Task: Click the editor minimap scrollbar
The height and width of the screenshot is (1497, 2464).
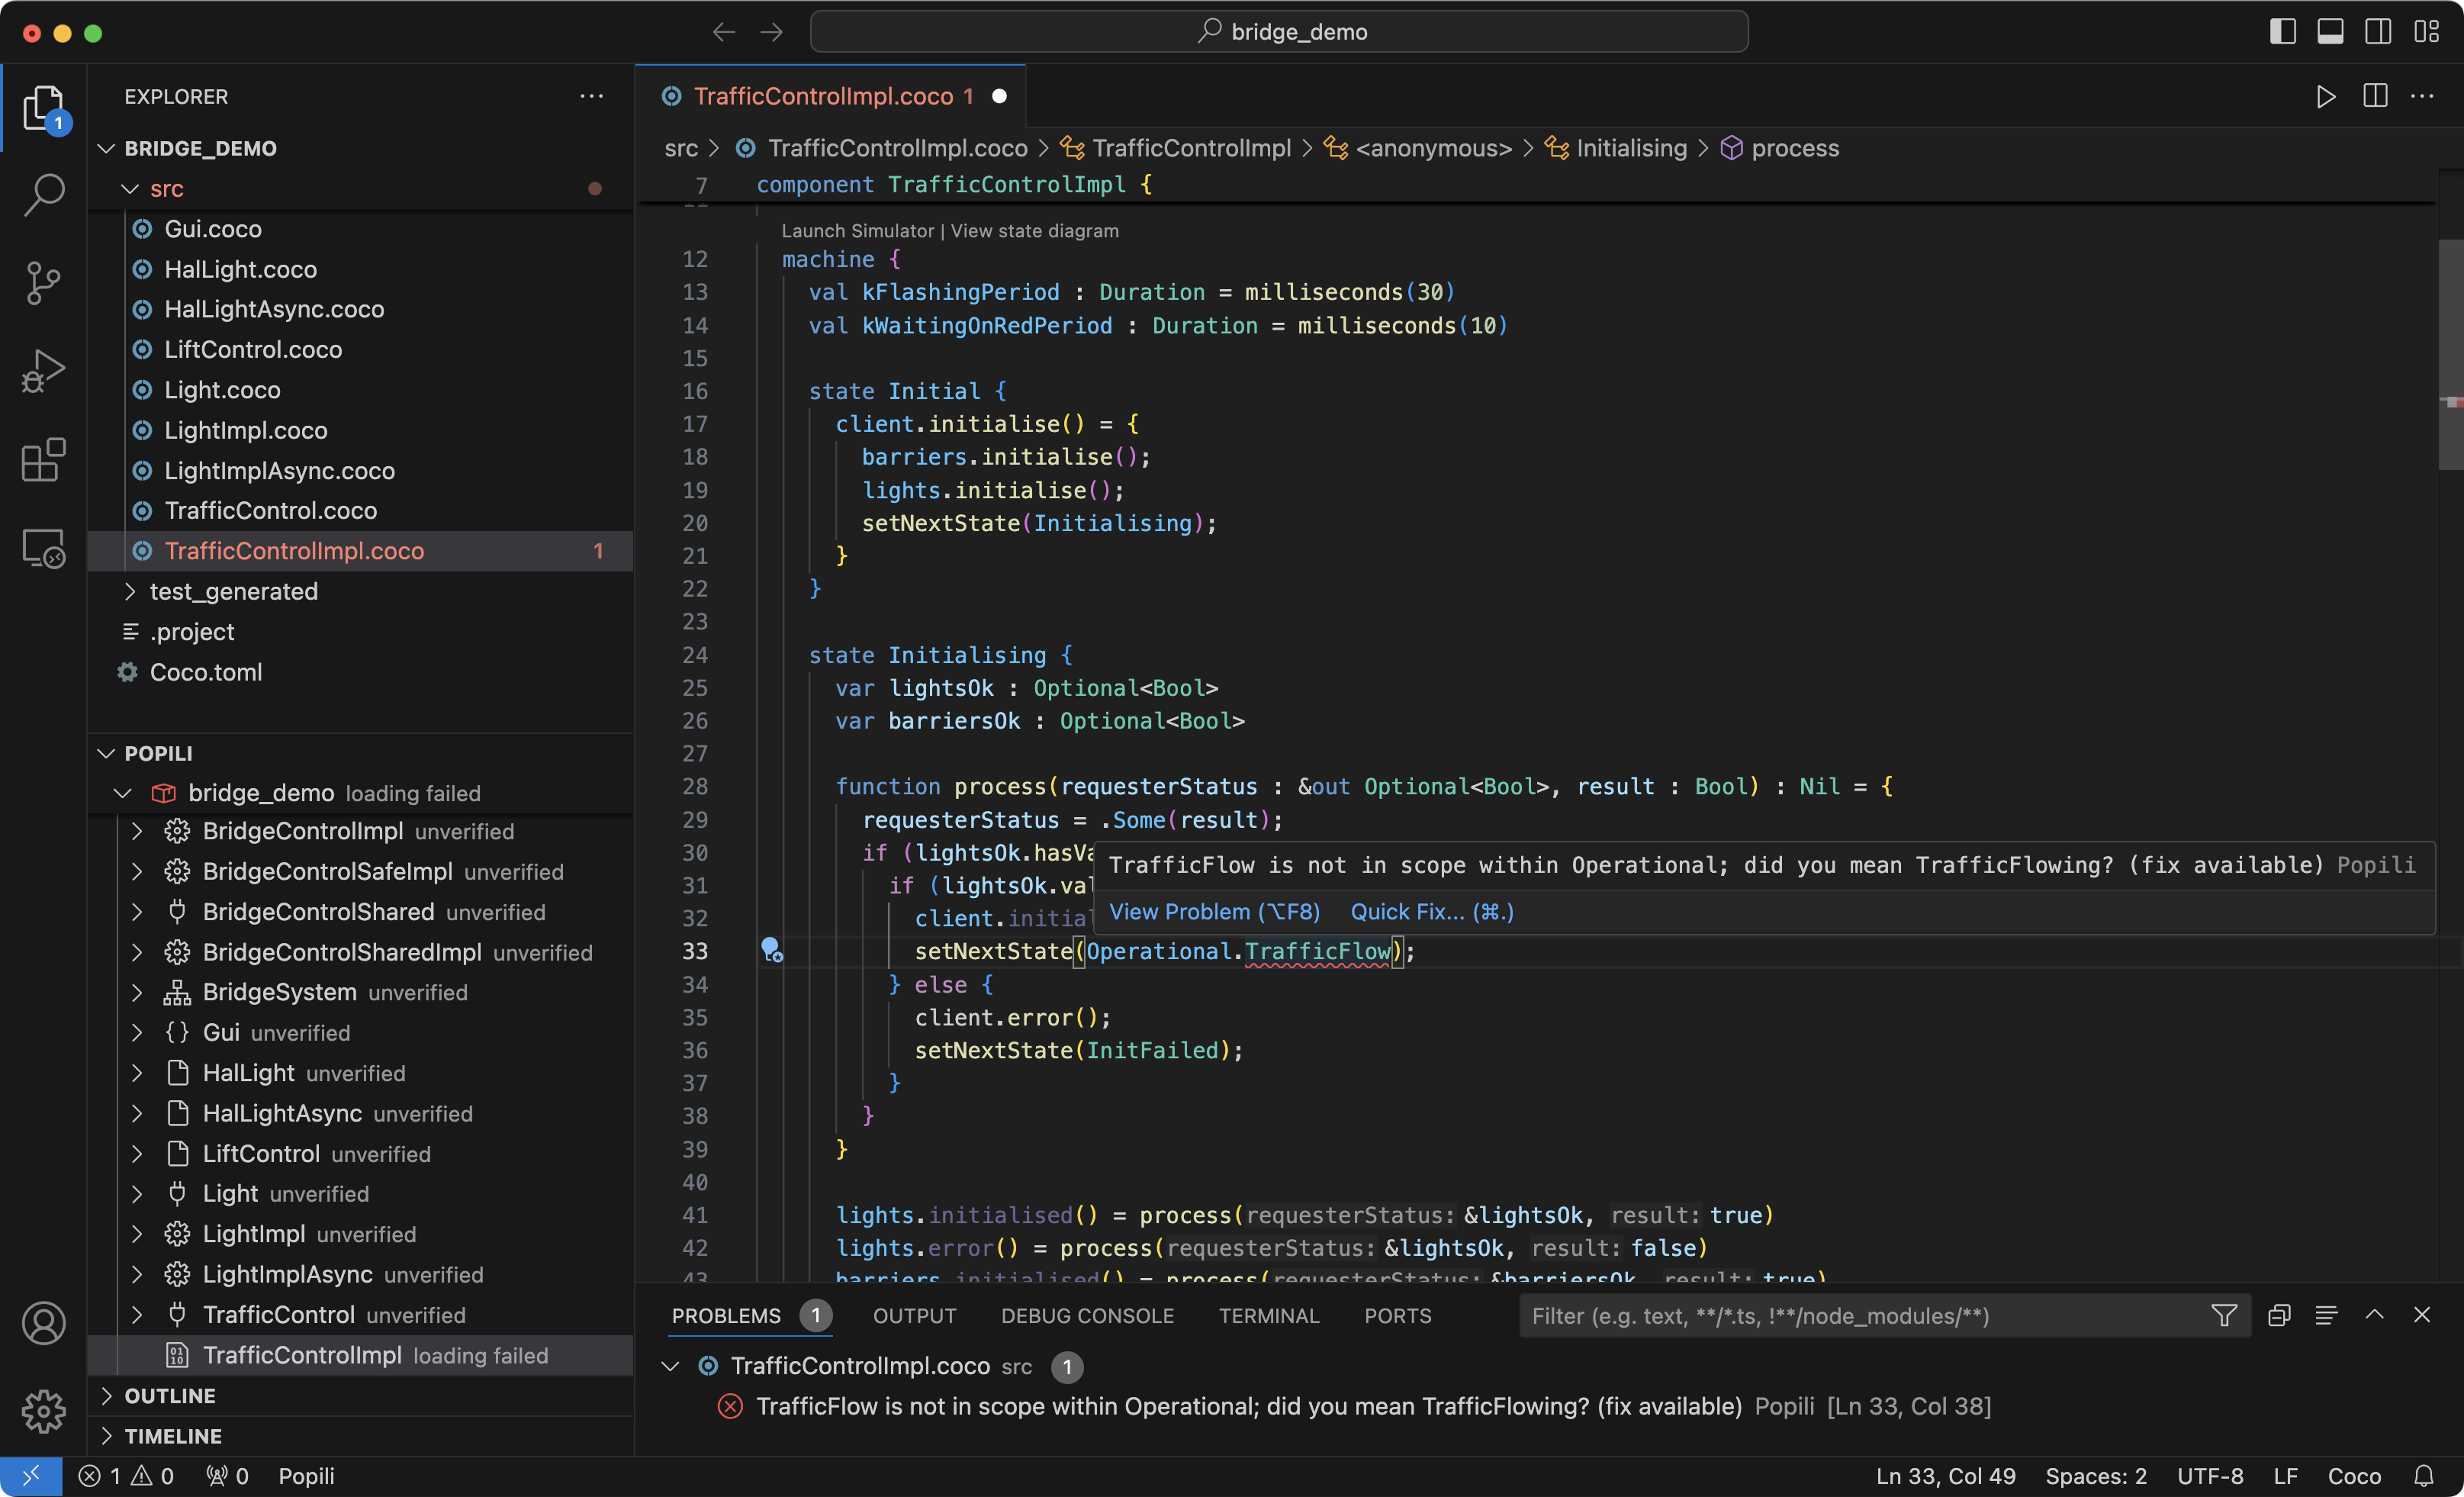Action: pos(2450,354)
